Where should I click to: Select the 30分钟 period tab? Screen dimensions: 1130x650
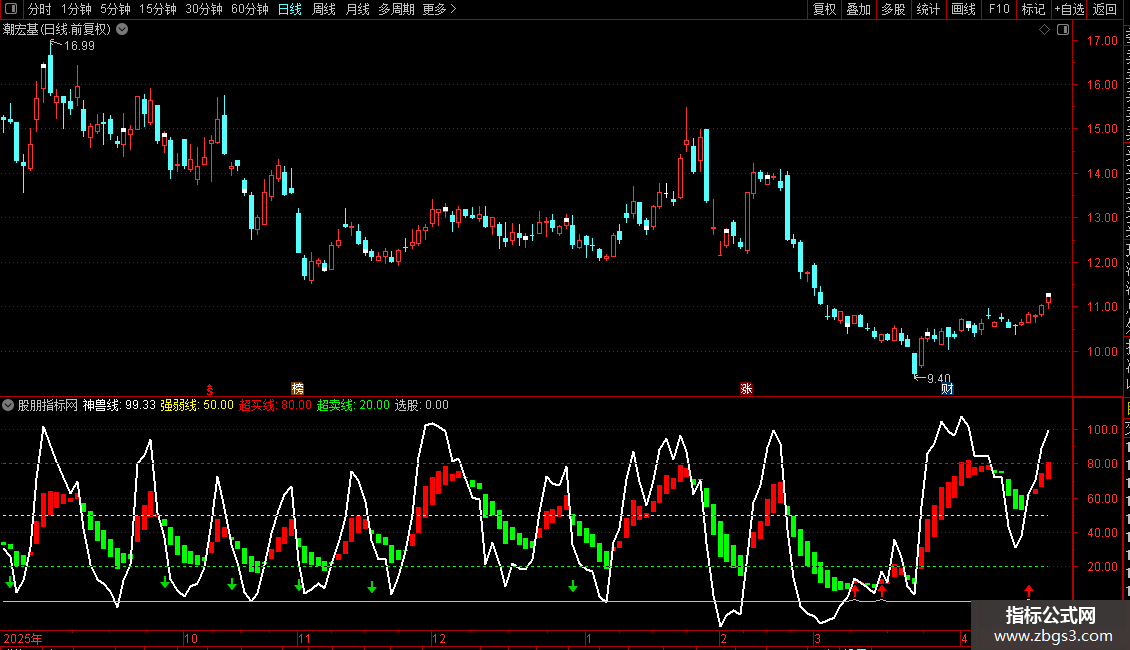[204, 9]
